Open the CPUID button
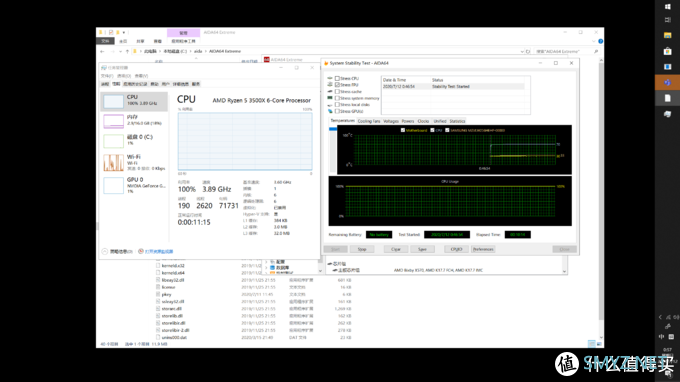Image resolution: width=680 pixels, height=382 pixels. click(456, 249)
